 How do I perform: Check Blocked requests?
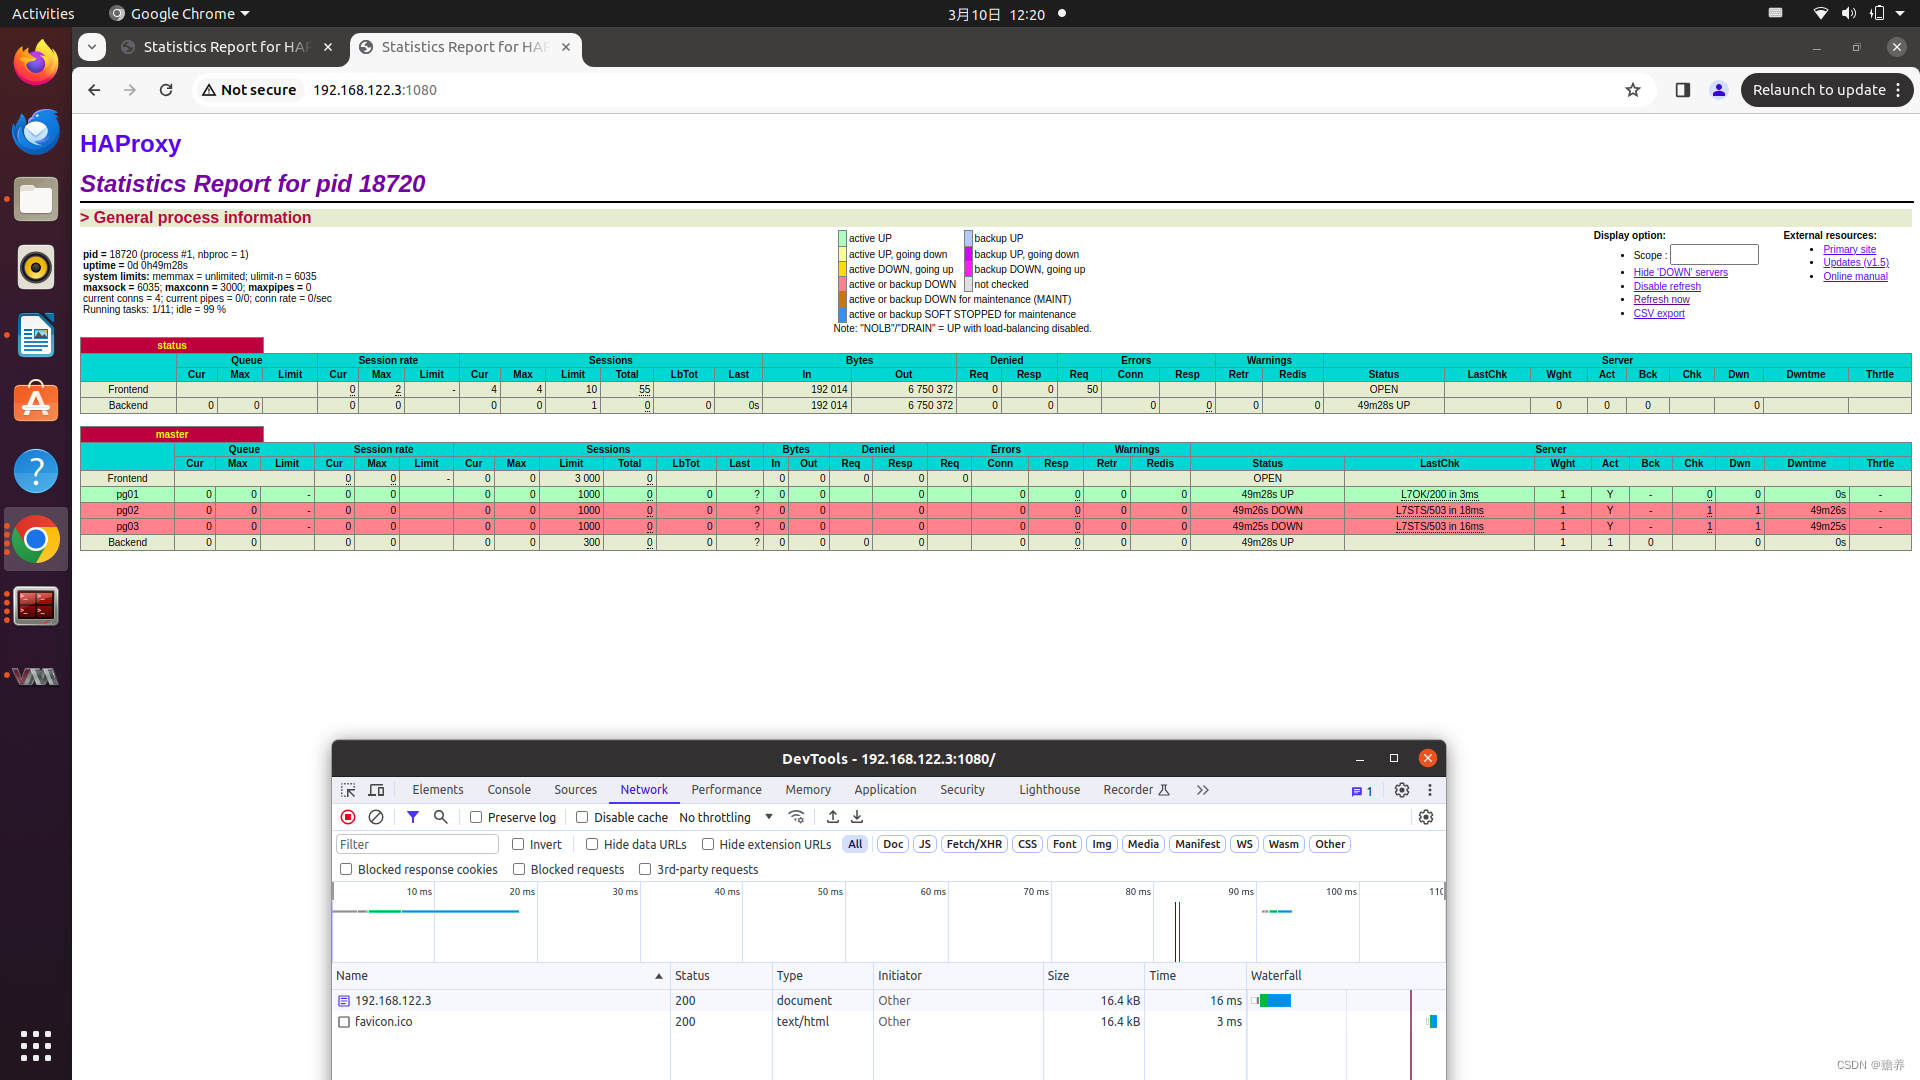pyautogui.click(x=519, y=869)
